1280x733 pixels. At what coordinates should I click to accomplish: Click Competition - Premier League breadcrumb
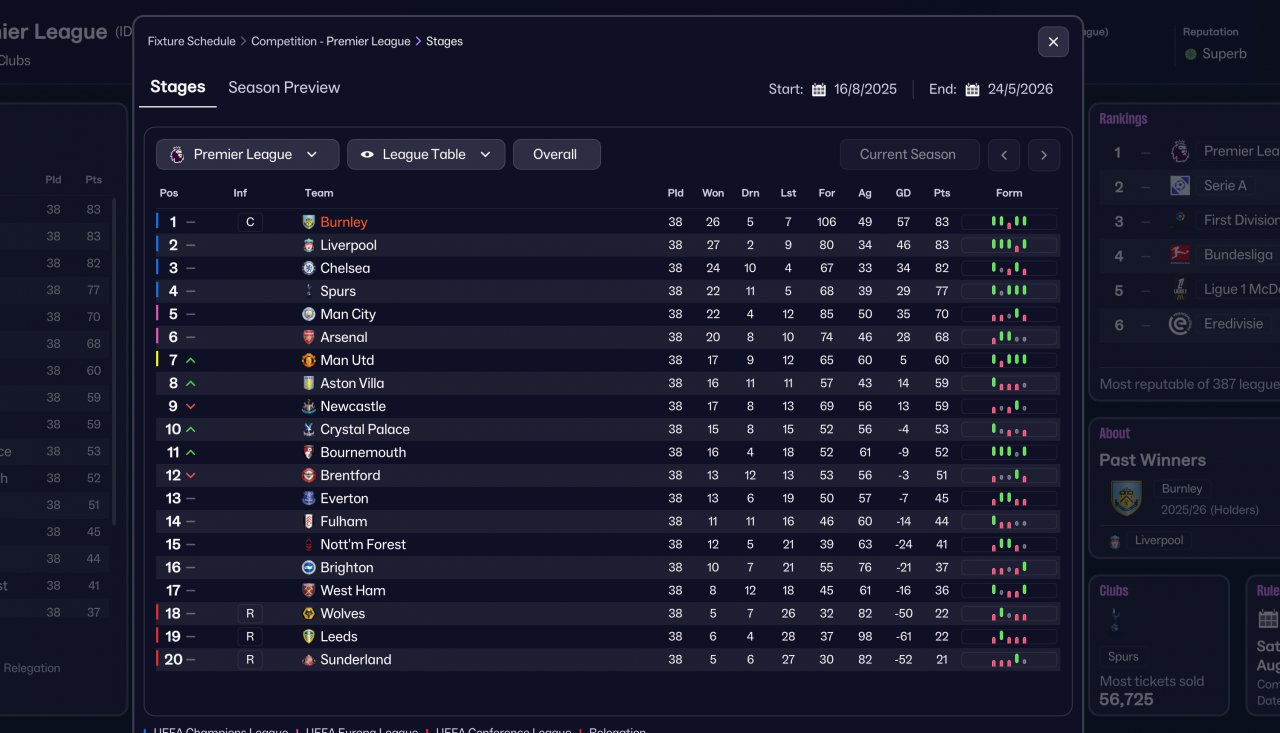click(x=330, y=41)
